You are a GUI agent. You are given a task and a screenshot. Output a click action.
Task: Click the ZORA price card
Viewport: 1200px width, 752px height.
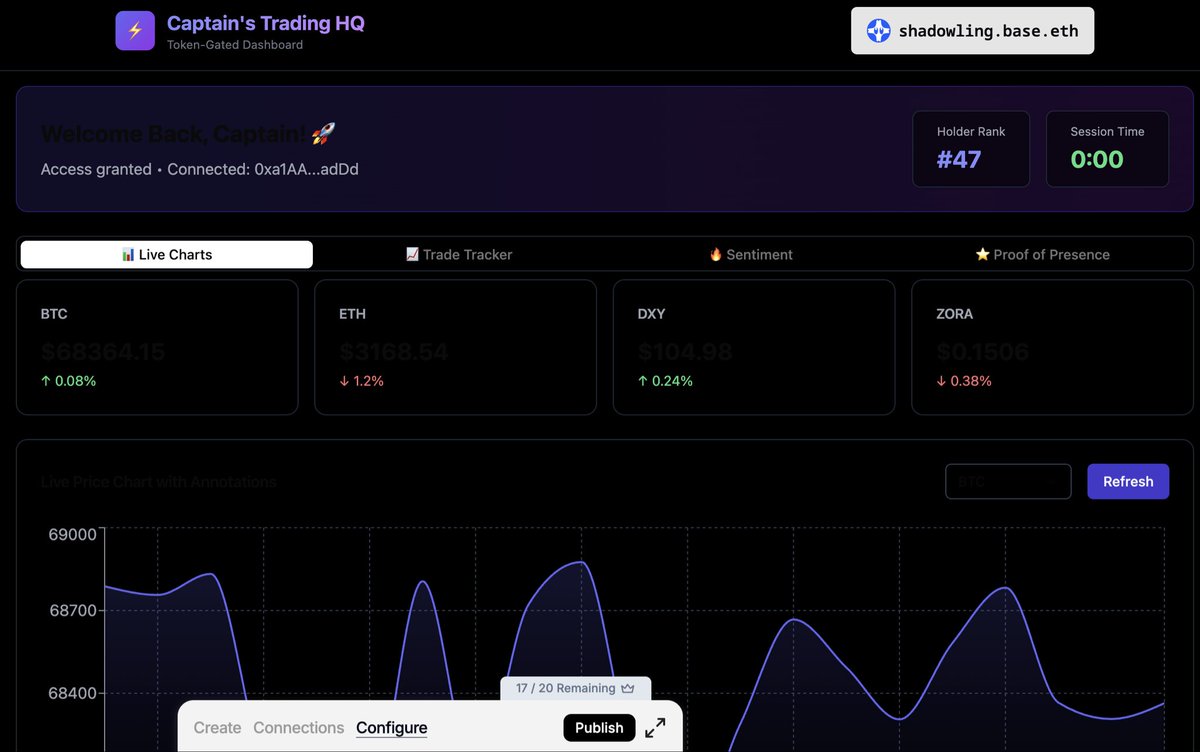point(1052,347)
